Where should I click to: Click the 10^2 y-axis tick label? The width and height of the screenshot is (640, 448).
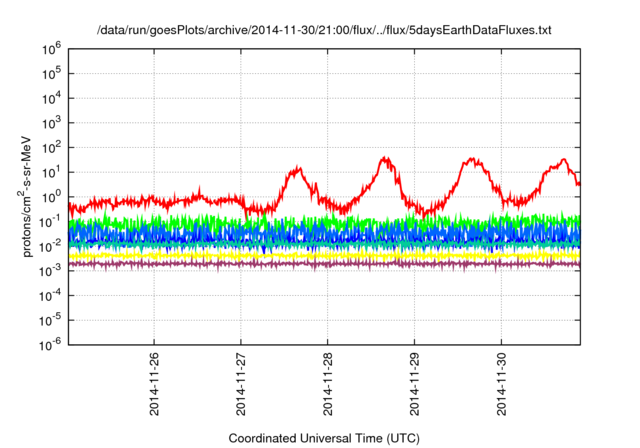[51, 148]
